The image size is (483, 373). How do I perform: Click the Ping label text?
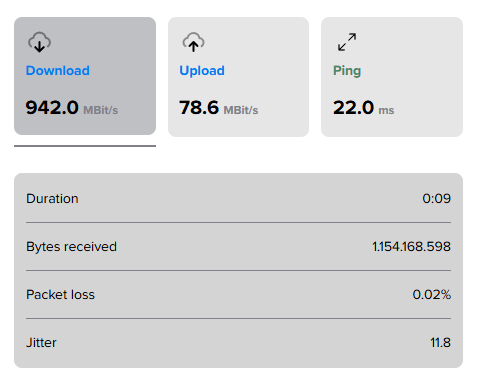tap(347, 71)
